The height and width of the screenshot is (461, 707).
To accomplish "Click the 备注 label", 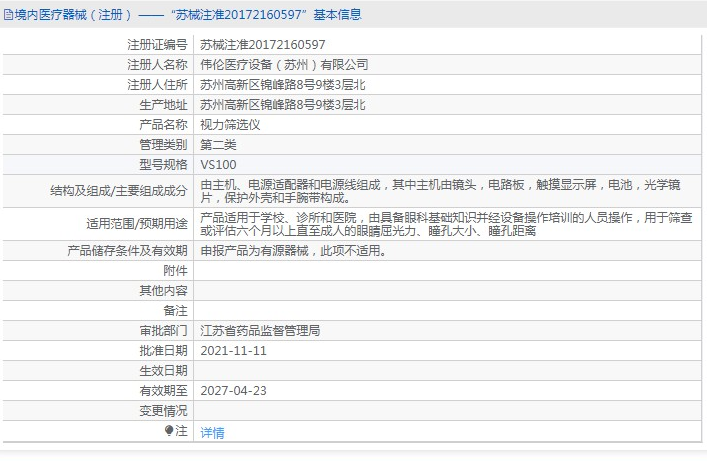I will coord(175,310).
